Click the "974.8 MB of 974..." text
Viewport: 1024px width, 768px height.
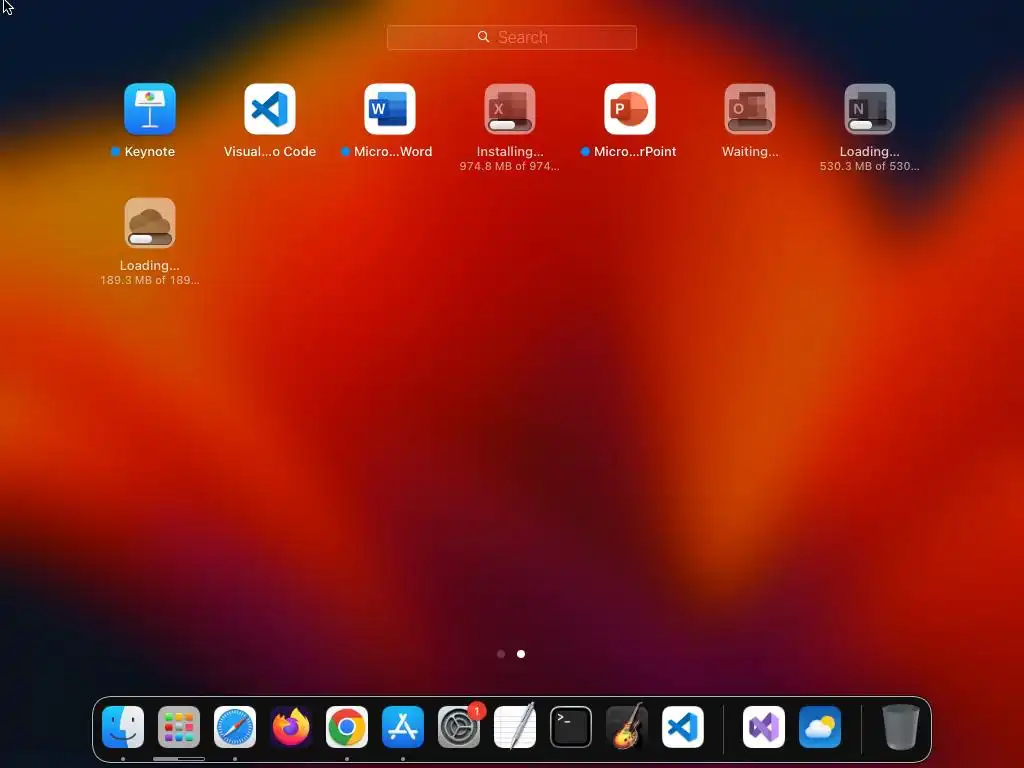(509, 167)
